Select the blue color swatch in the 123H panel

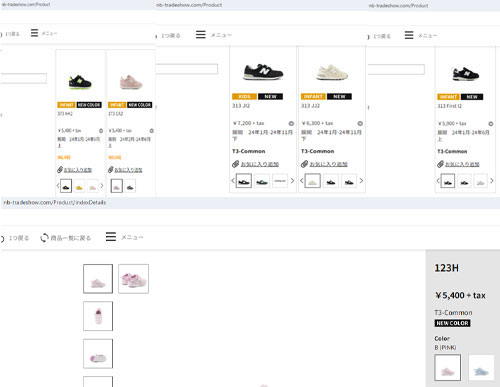pos(481,367)
